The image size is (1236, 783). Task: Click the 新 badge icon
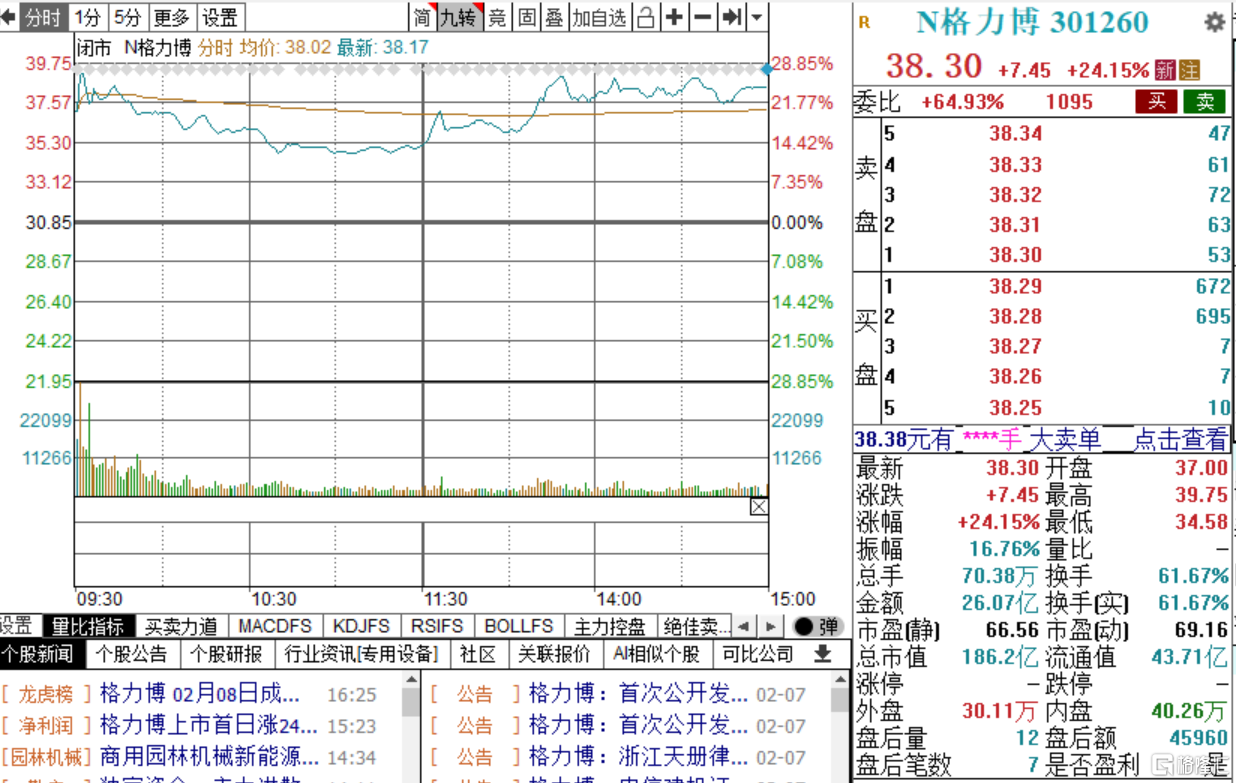point(1164,70)
